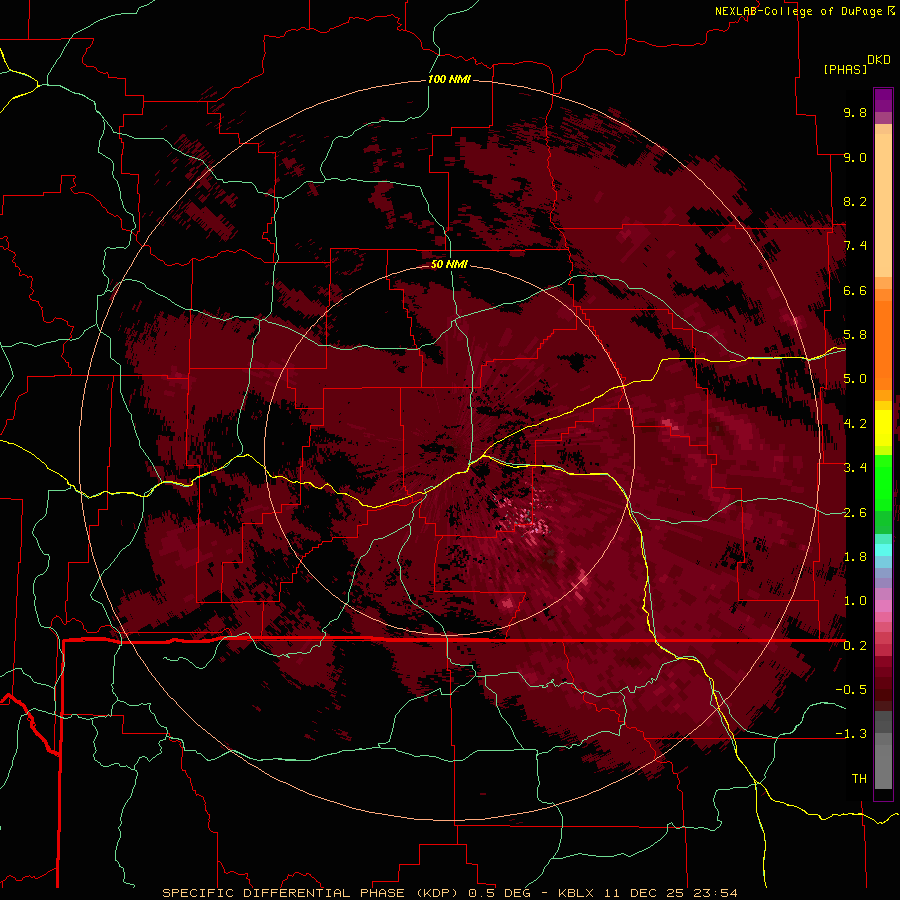Click the 5.0 value on color scale
This screenshot has width=900, height=900.
855,379
